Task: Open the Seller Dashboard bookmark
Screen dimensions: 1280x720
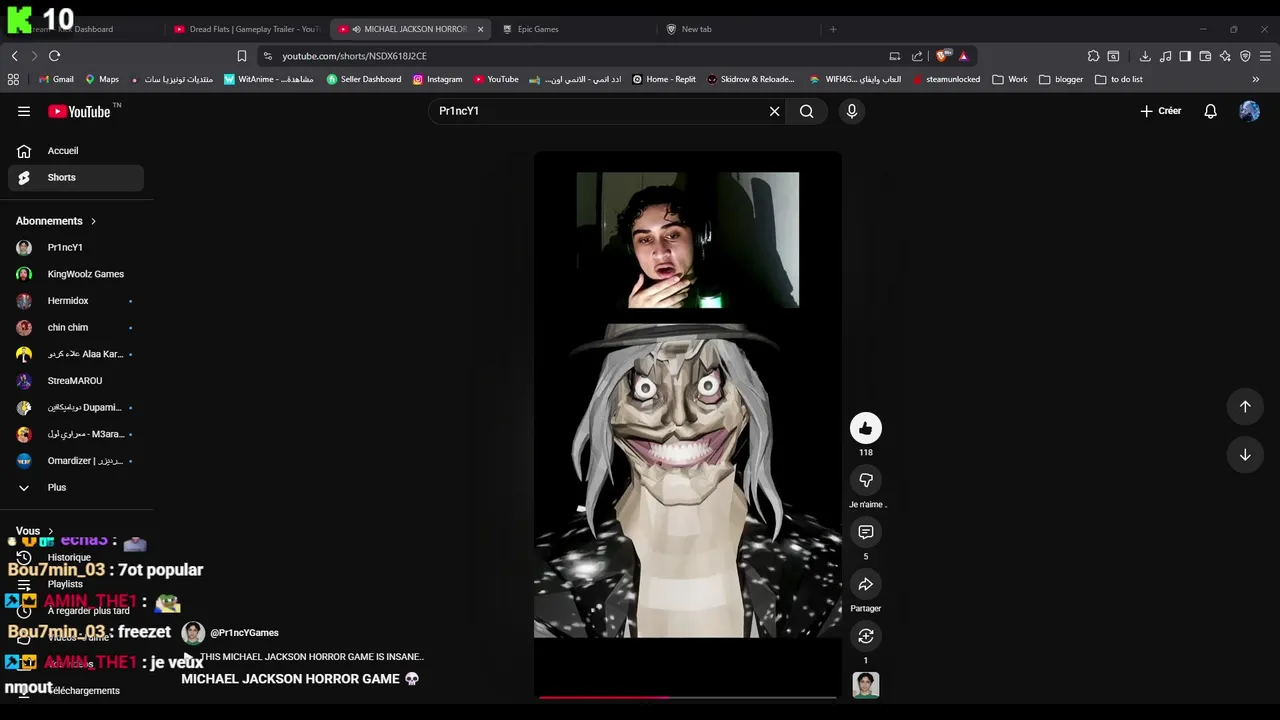Action: point(364,79)
